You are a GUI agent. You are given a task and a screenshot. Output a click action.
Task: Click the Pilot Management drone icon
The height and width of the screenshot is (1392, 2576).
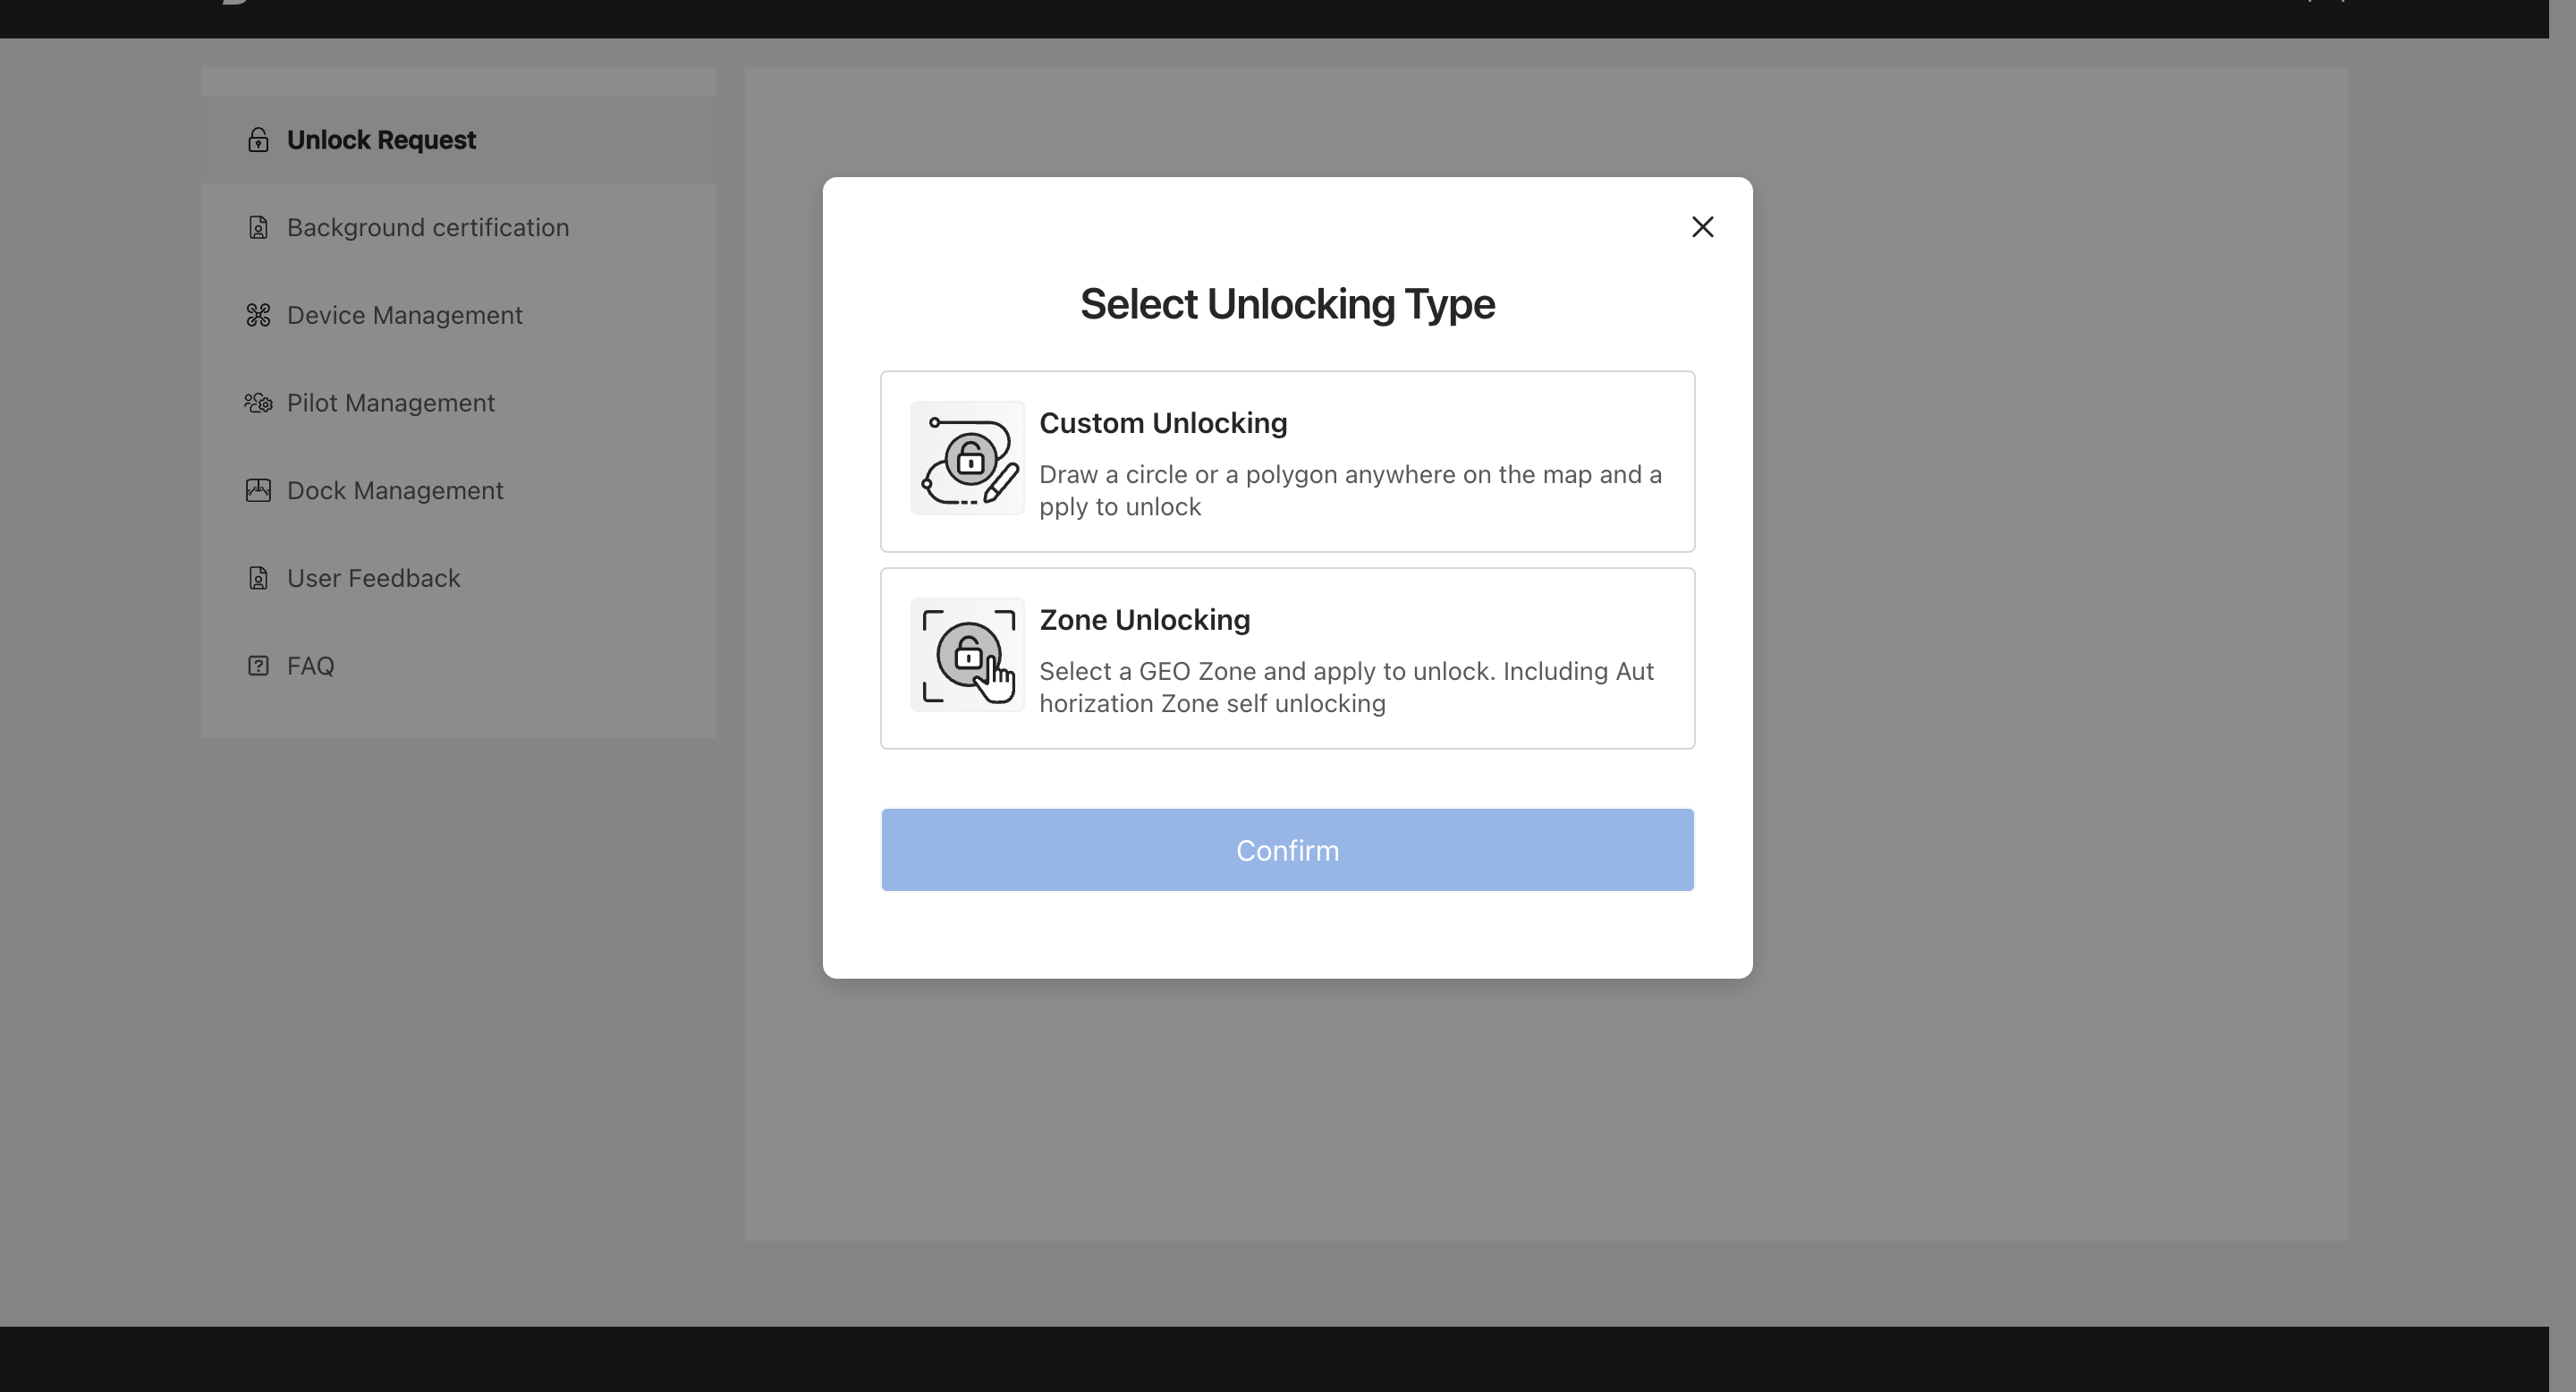pyautogui.click(x=257, y=403)
